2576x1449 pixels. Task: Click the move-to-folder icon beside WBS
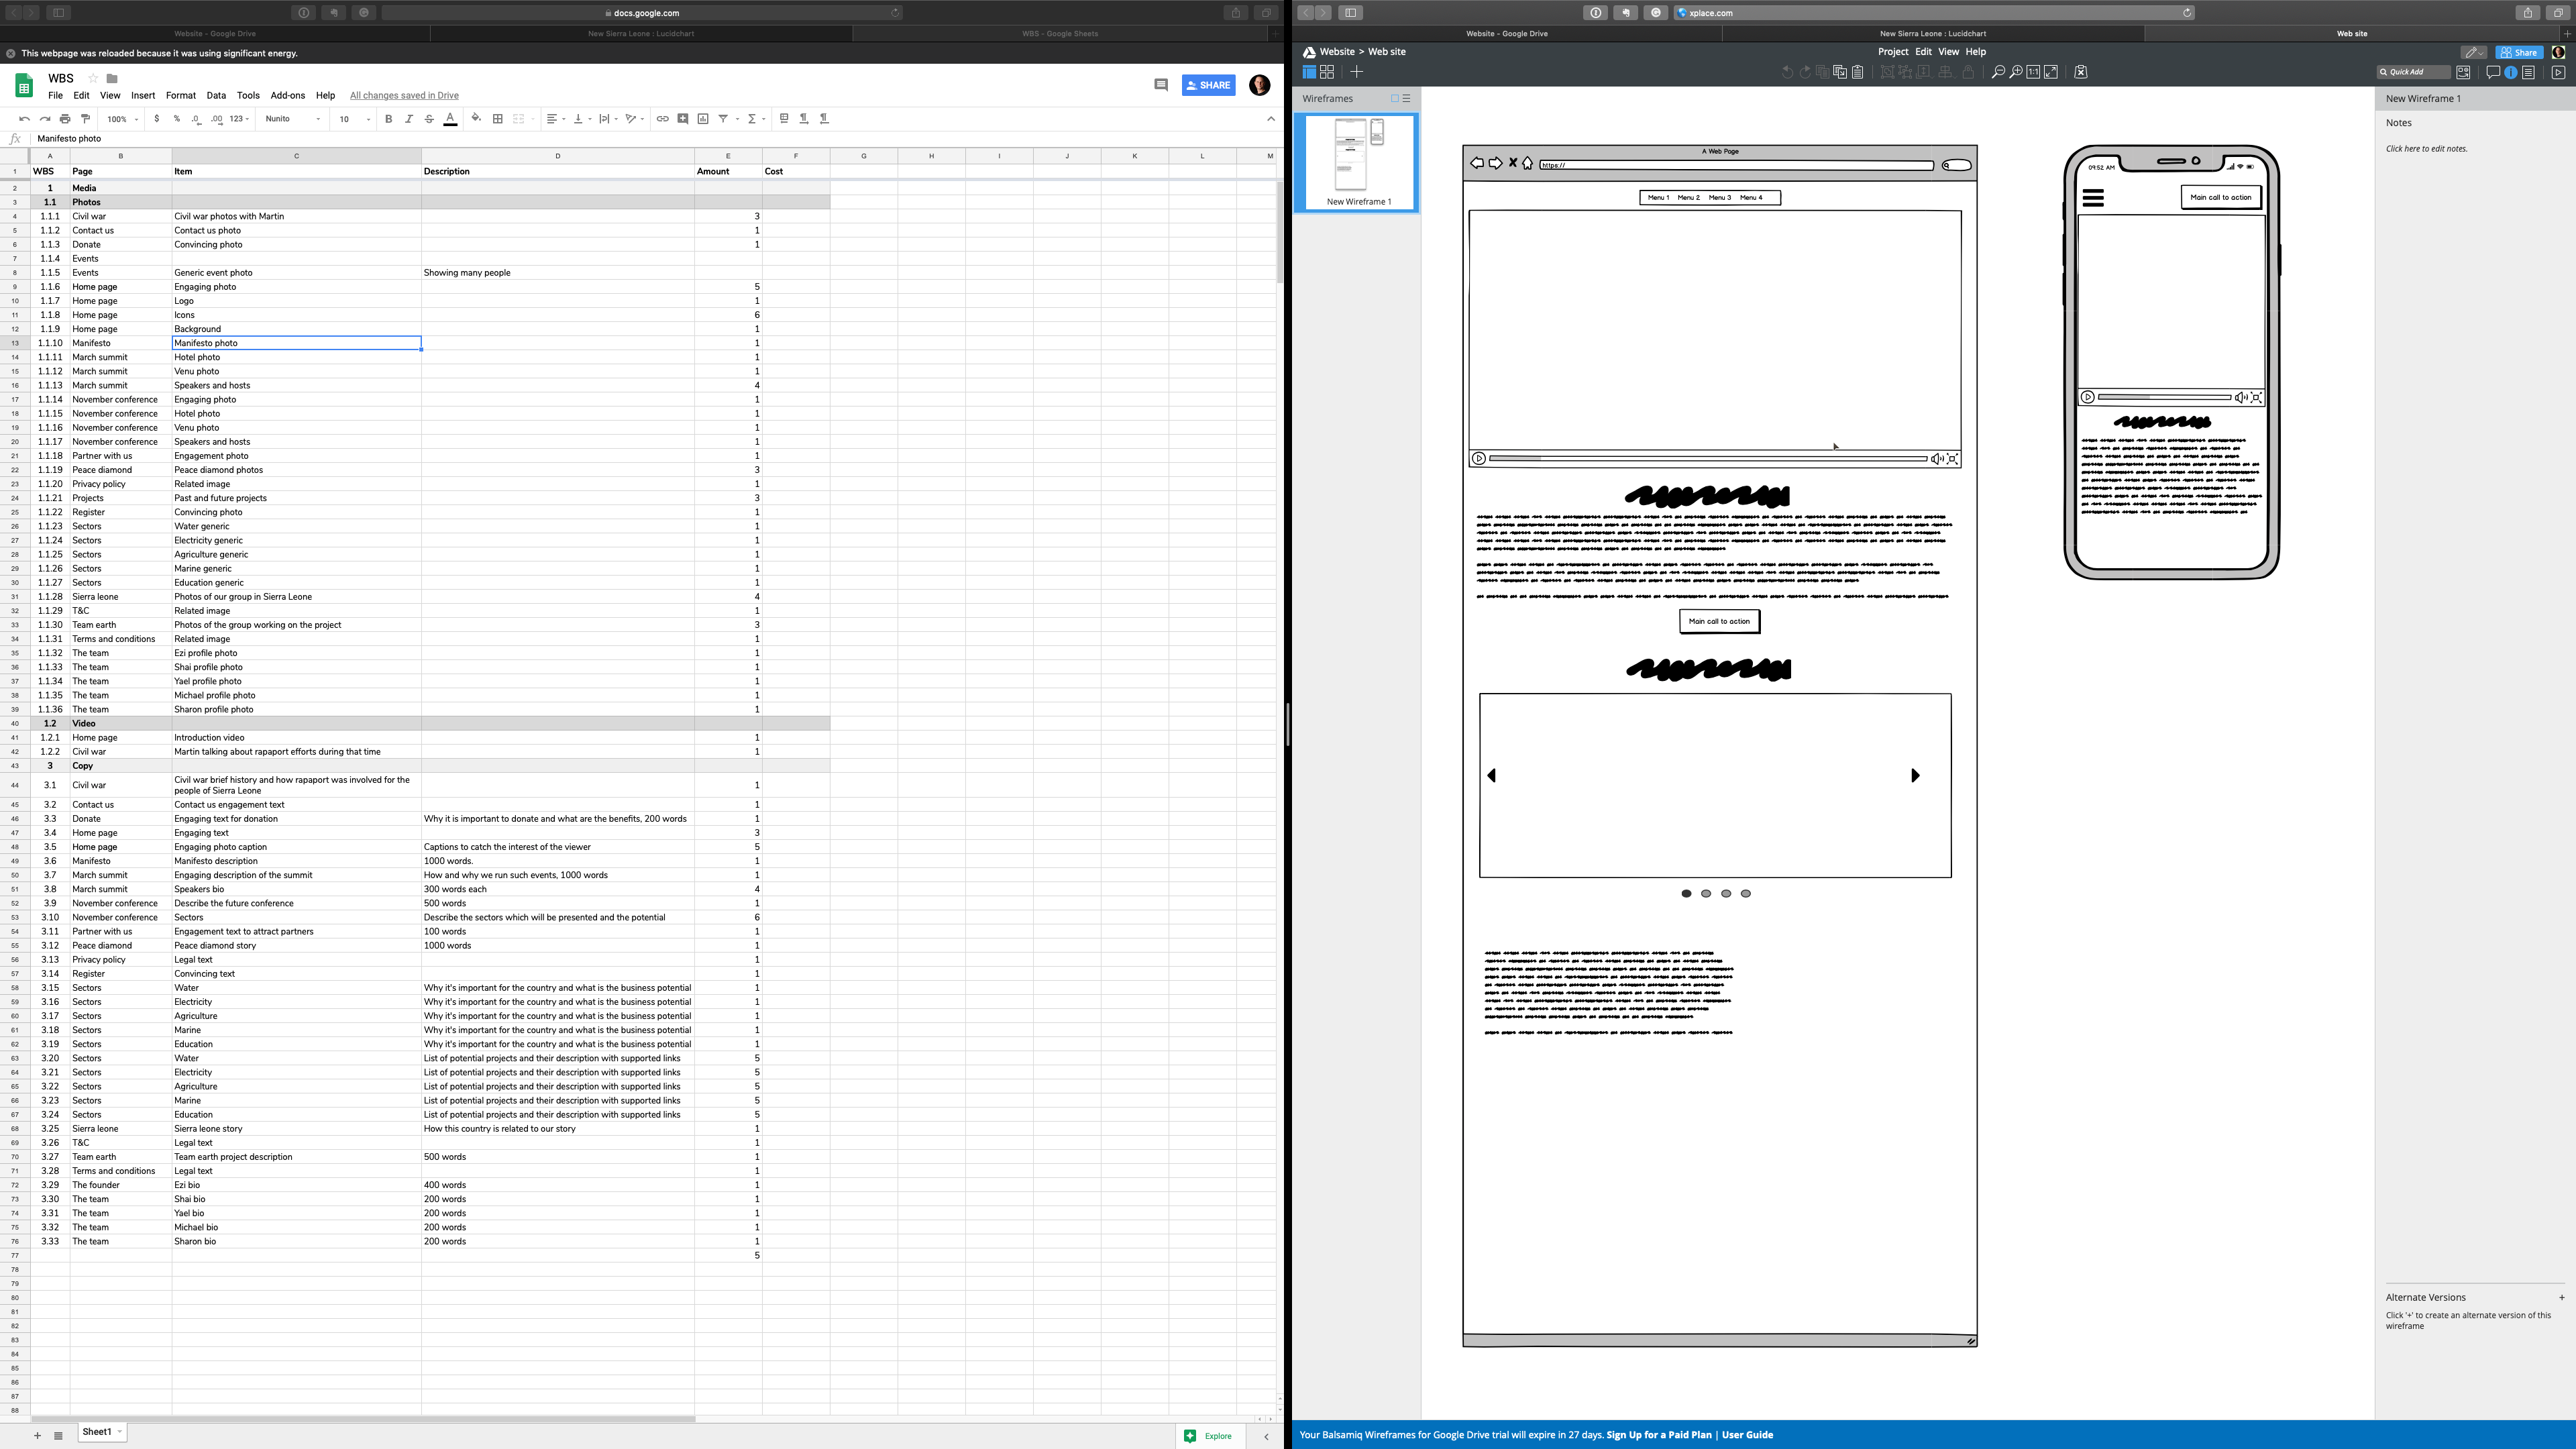tap(112, 78)
